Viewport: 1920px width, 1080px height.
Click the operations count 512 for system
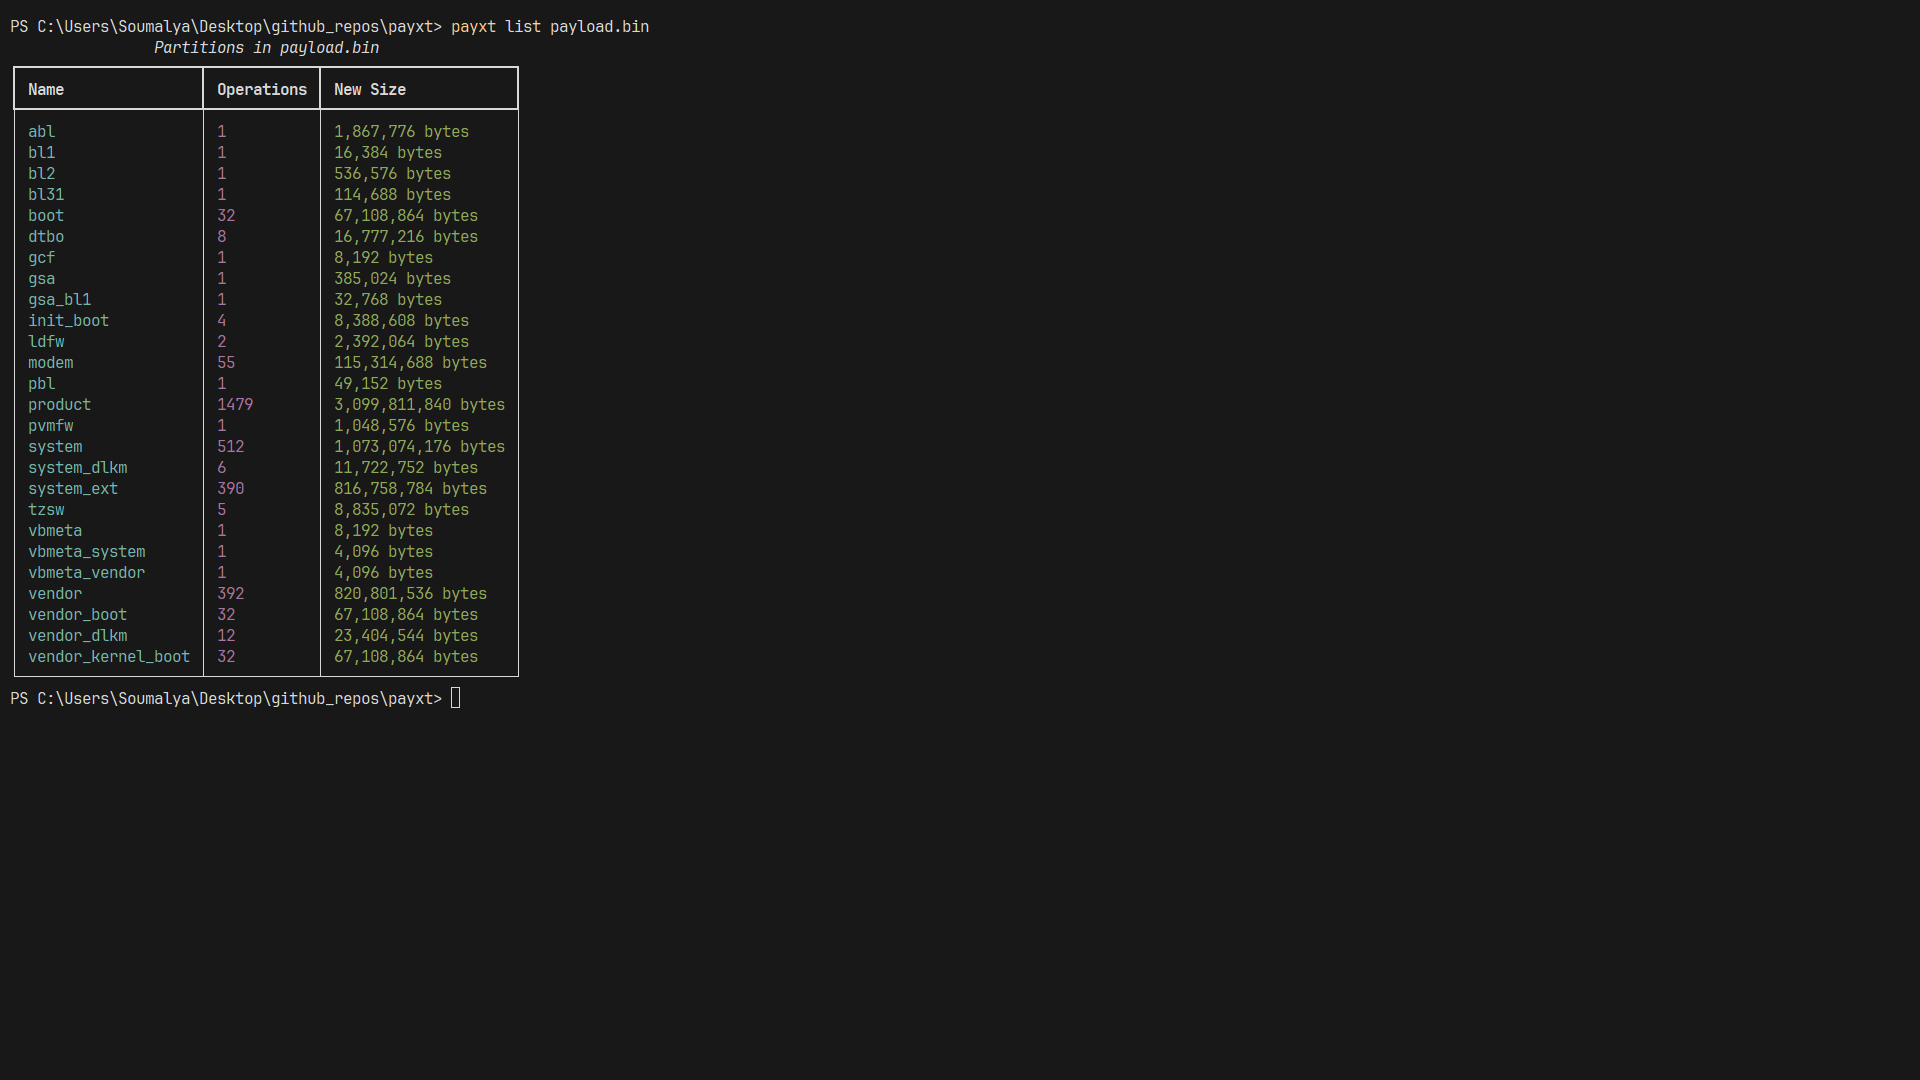tap(231, 447)
